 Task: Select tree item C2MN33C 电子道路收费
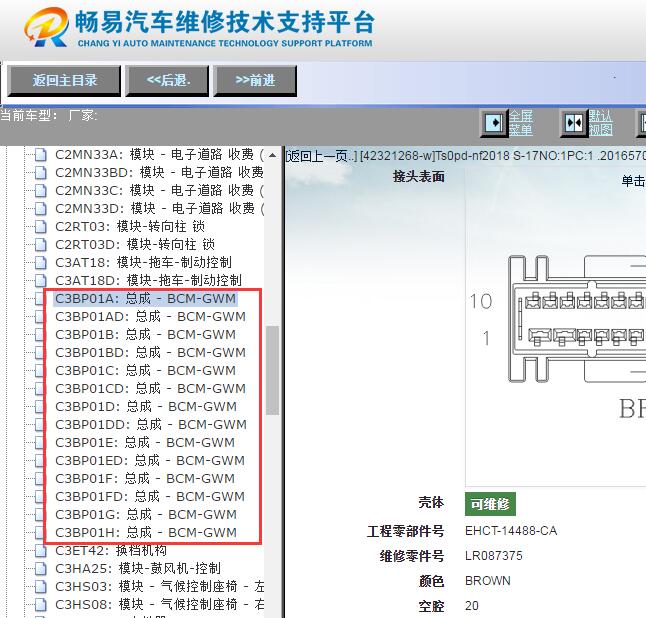[159, 190]
